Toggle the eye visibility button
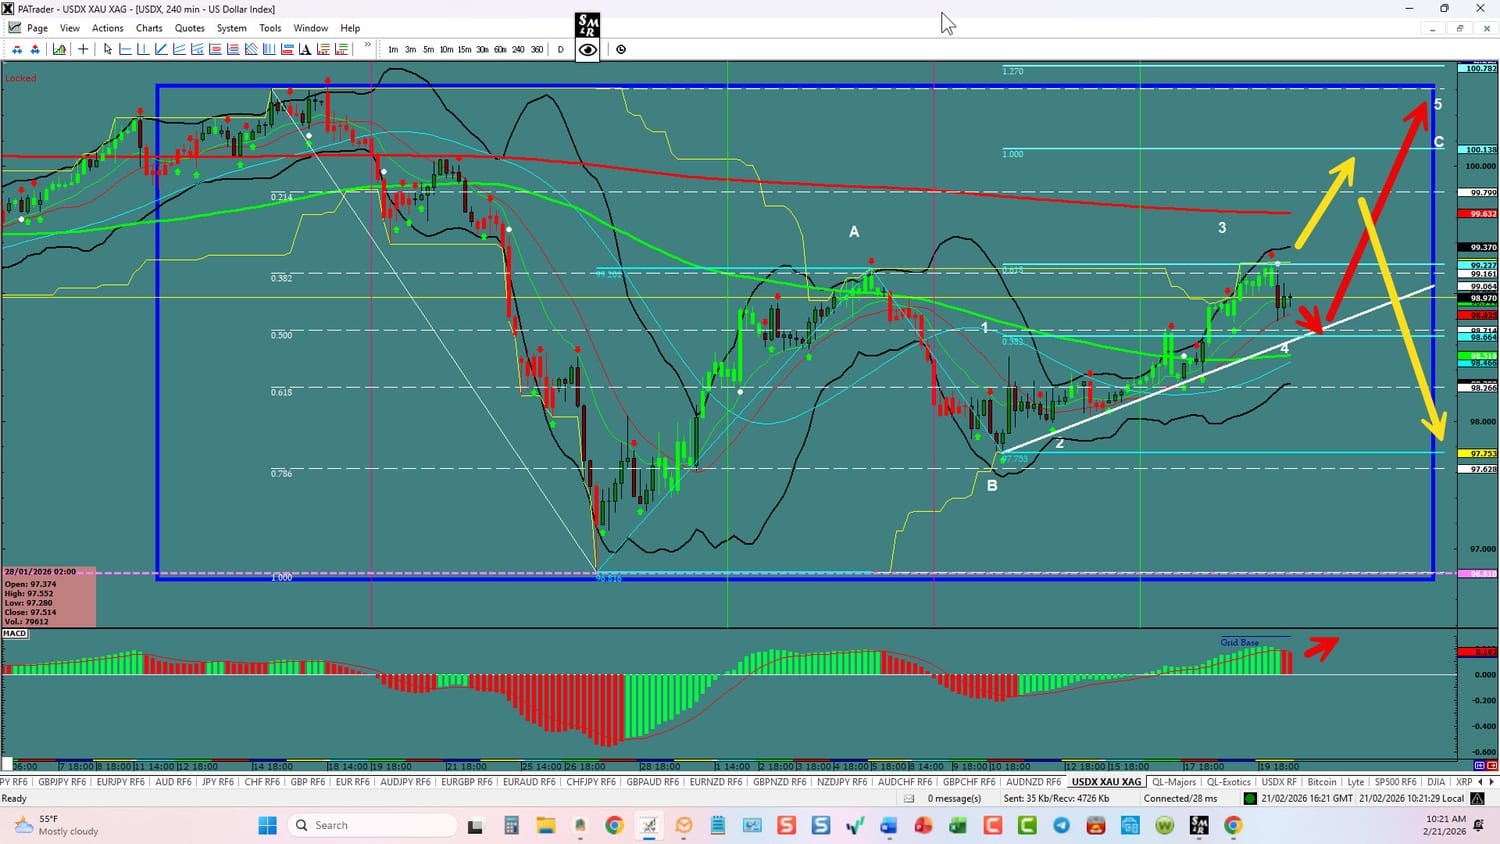The image size is (1500, 844). point(588,49)
